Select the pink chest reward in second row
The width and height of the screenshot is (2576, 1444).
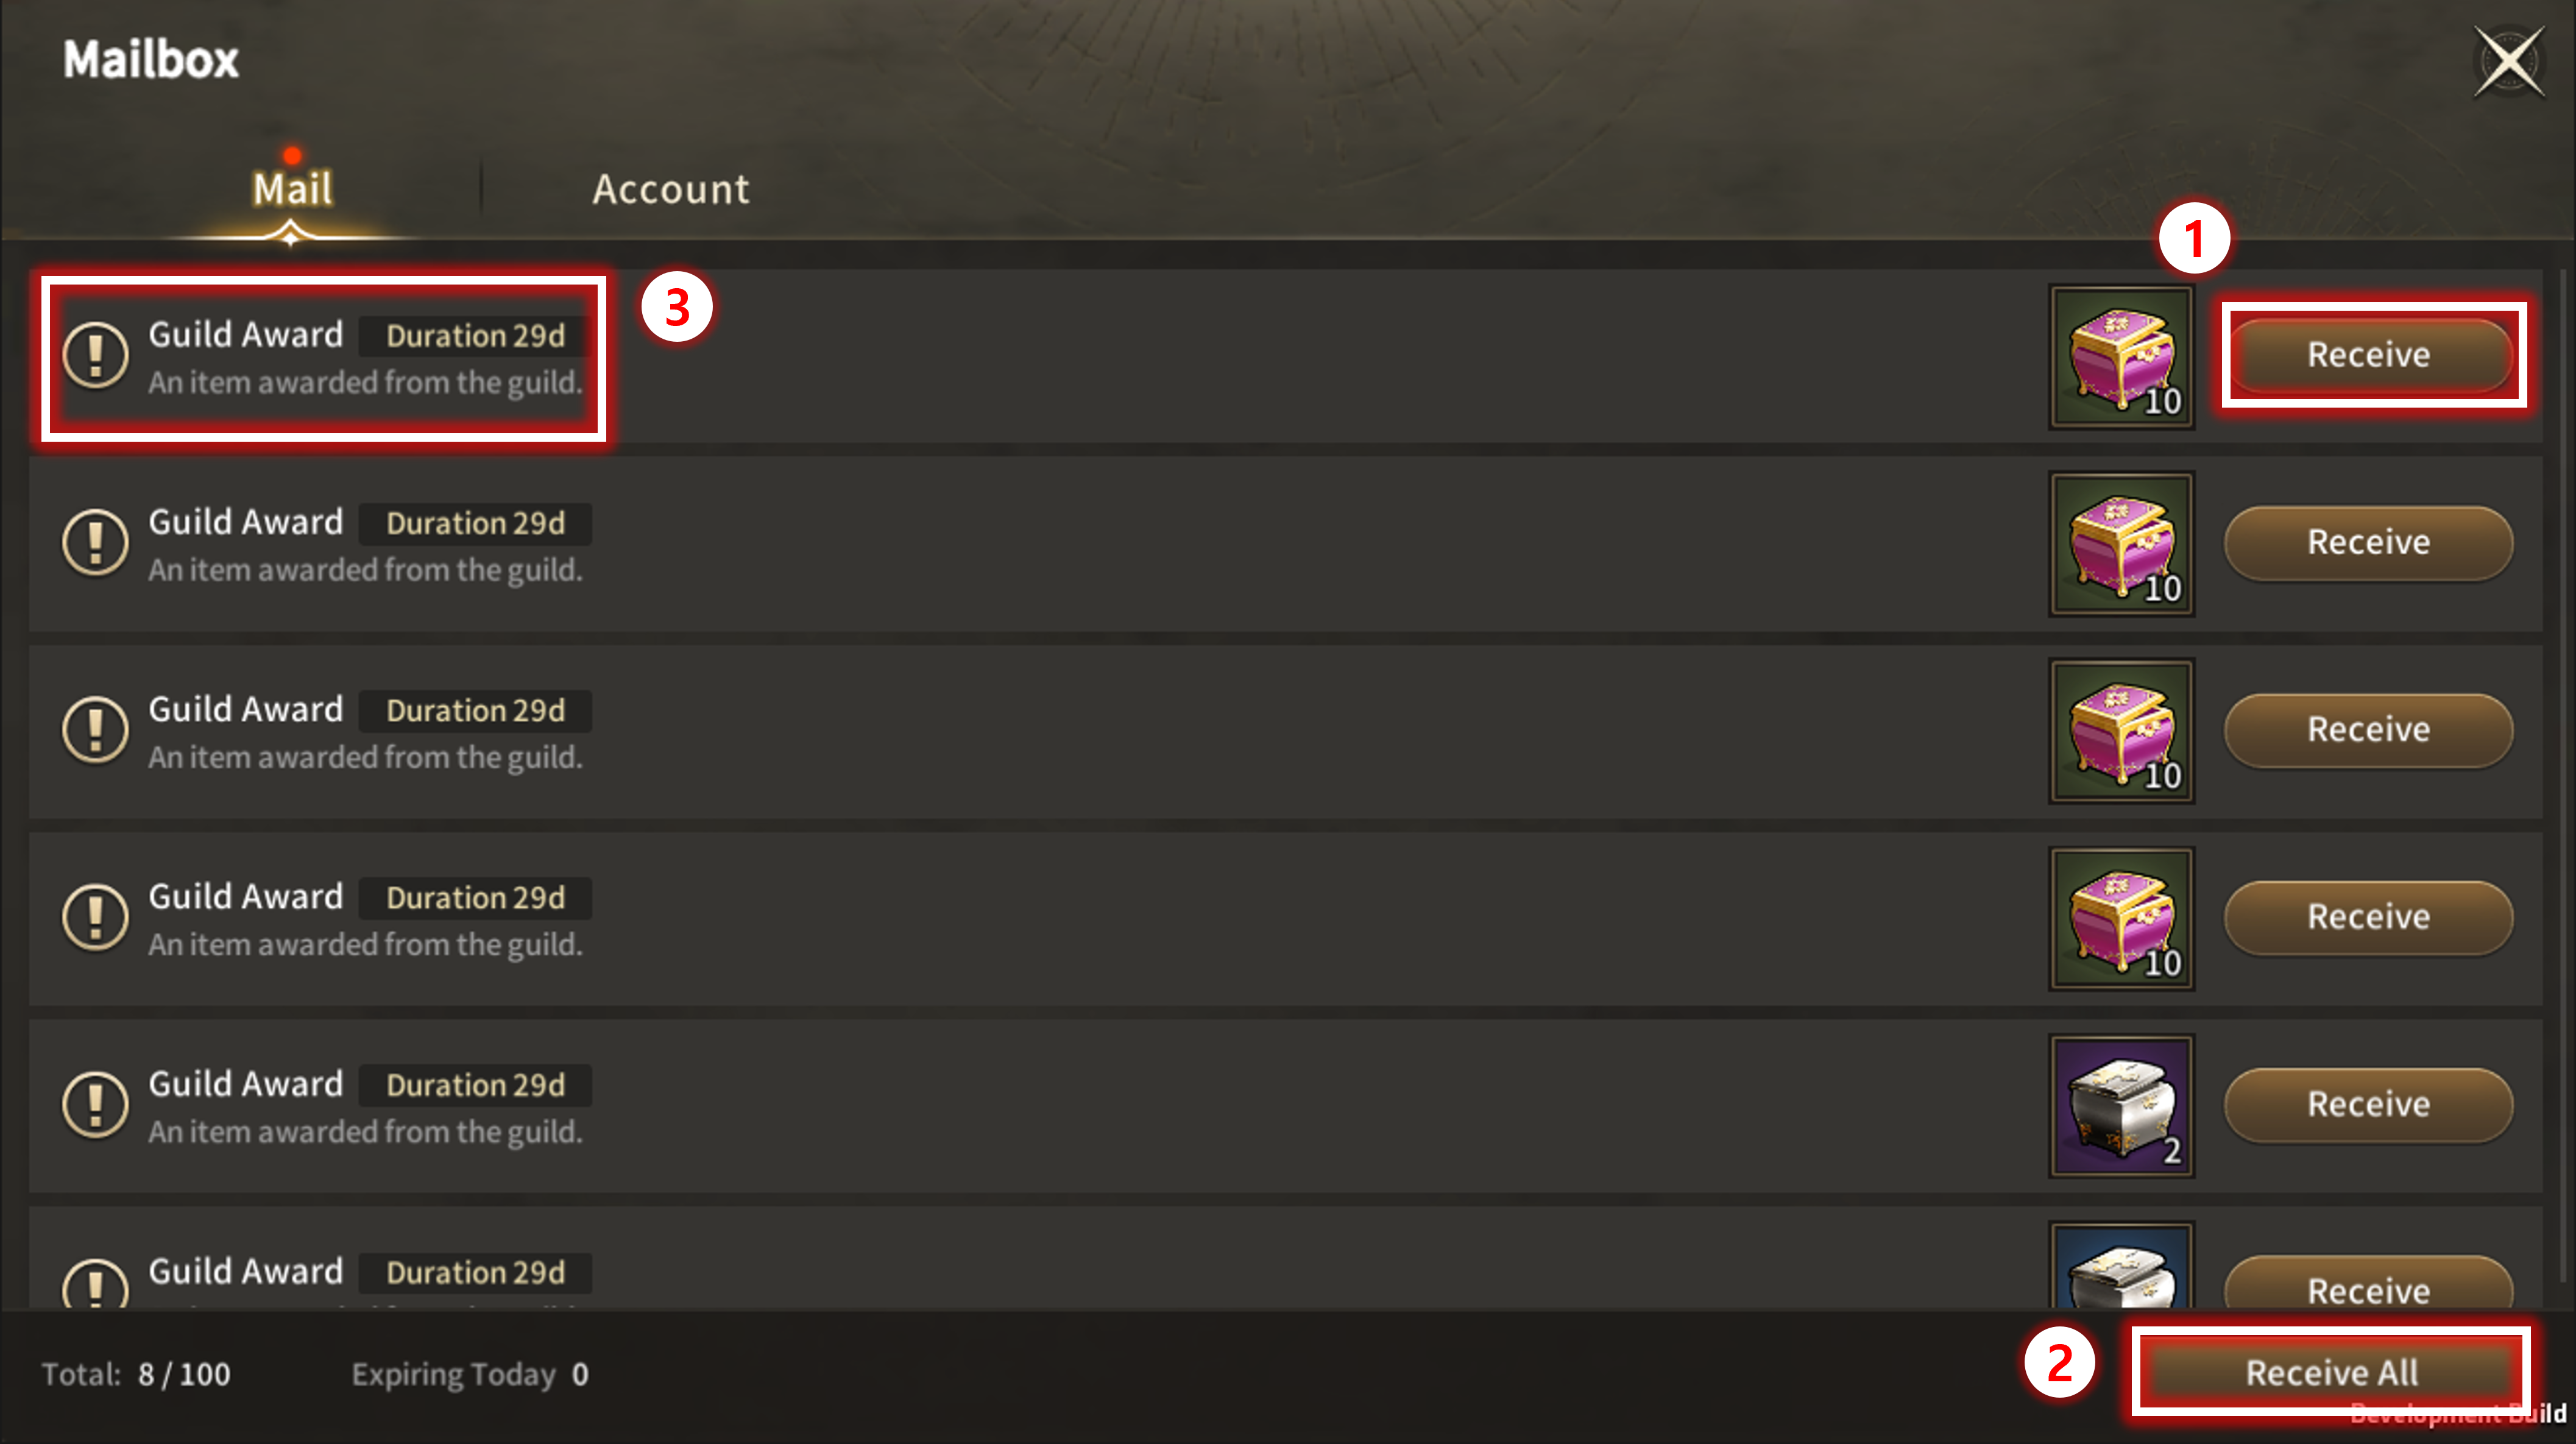[x=2121, y=544]
